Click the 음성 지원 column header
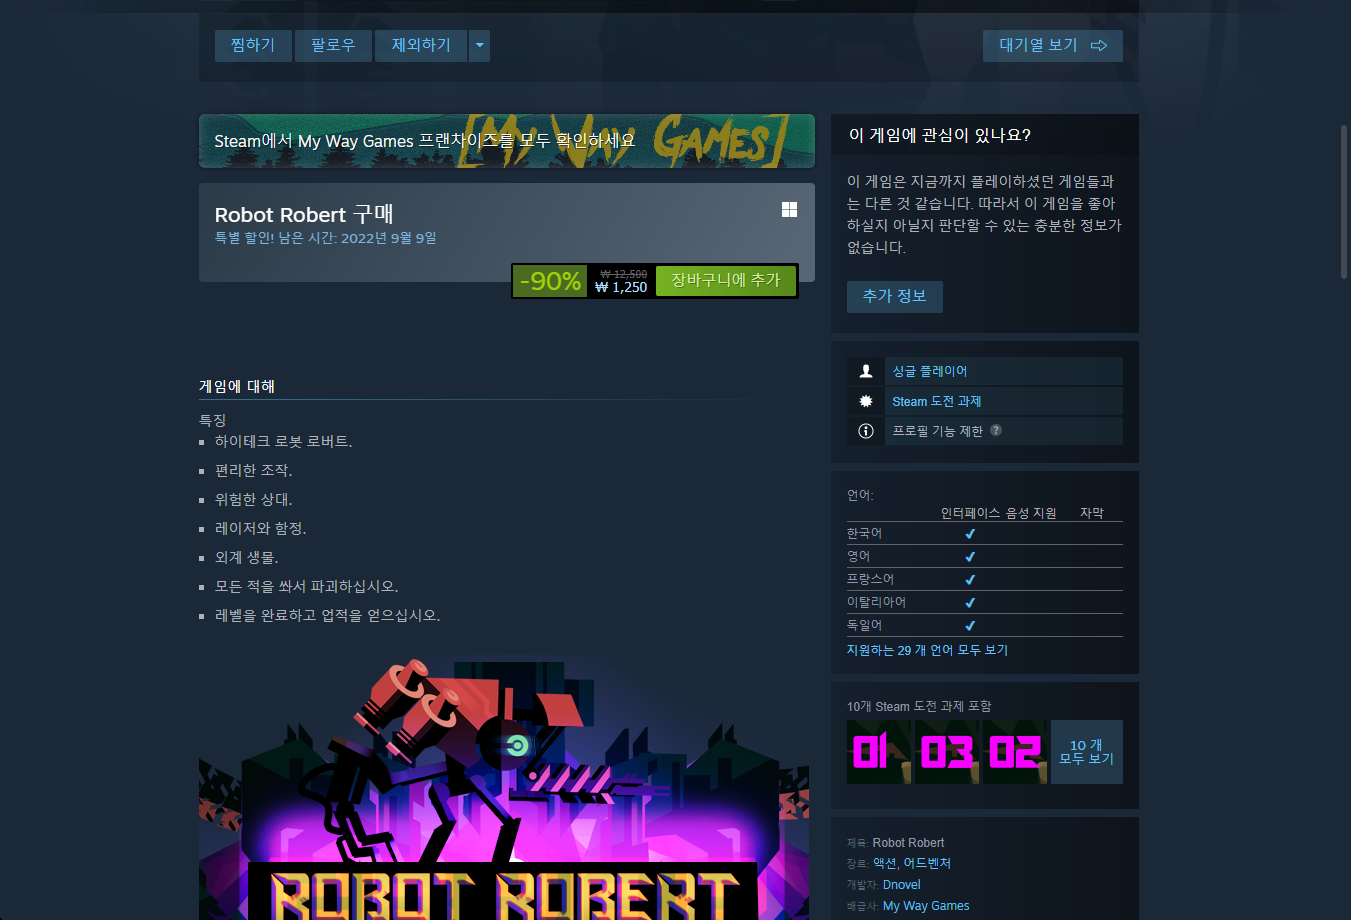 click(x=1031, y=513)
